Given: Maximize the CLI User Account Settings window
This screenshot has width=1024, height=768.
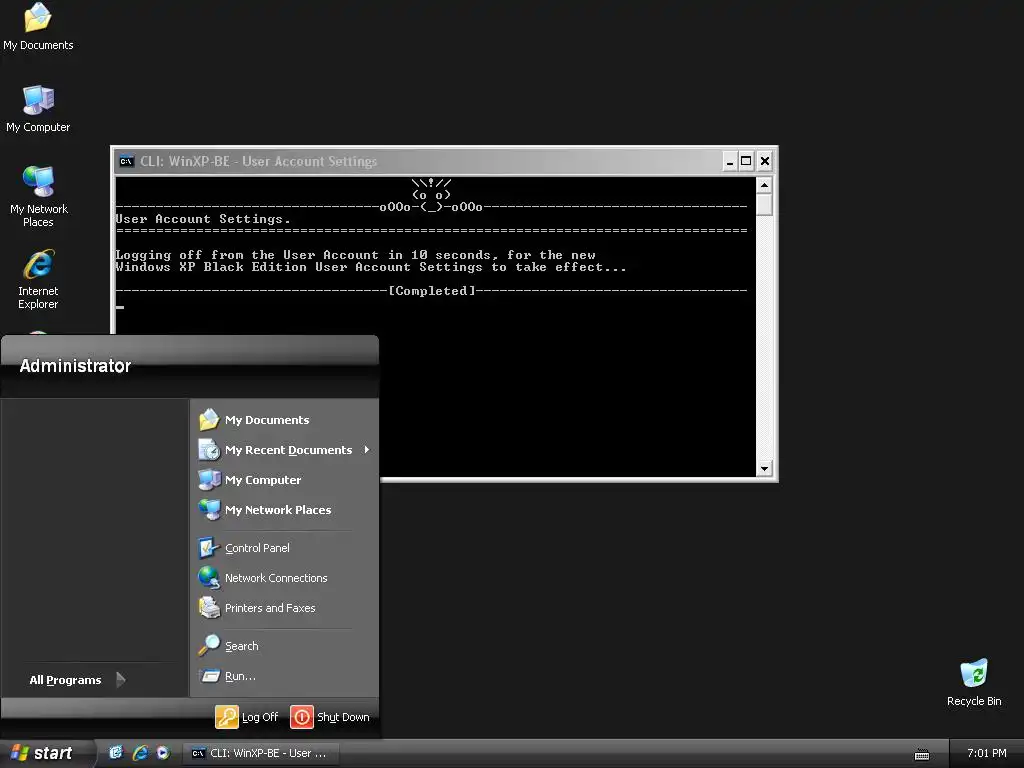Looking at the screenshot, I should (746, 161).
